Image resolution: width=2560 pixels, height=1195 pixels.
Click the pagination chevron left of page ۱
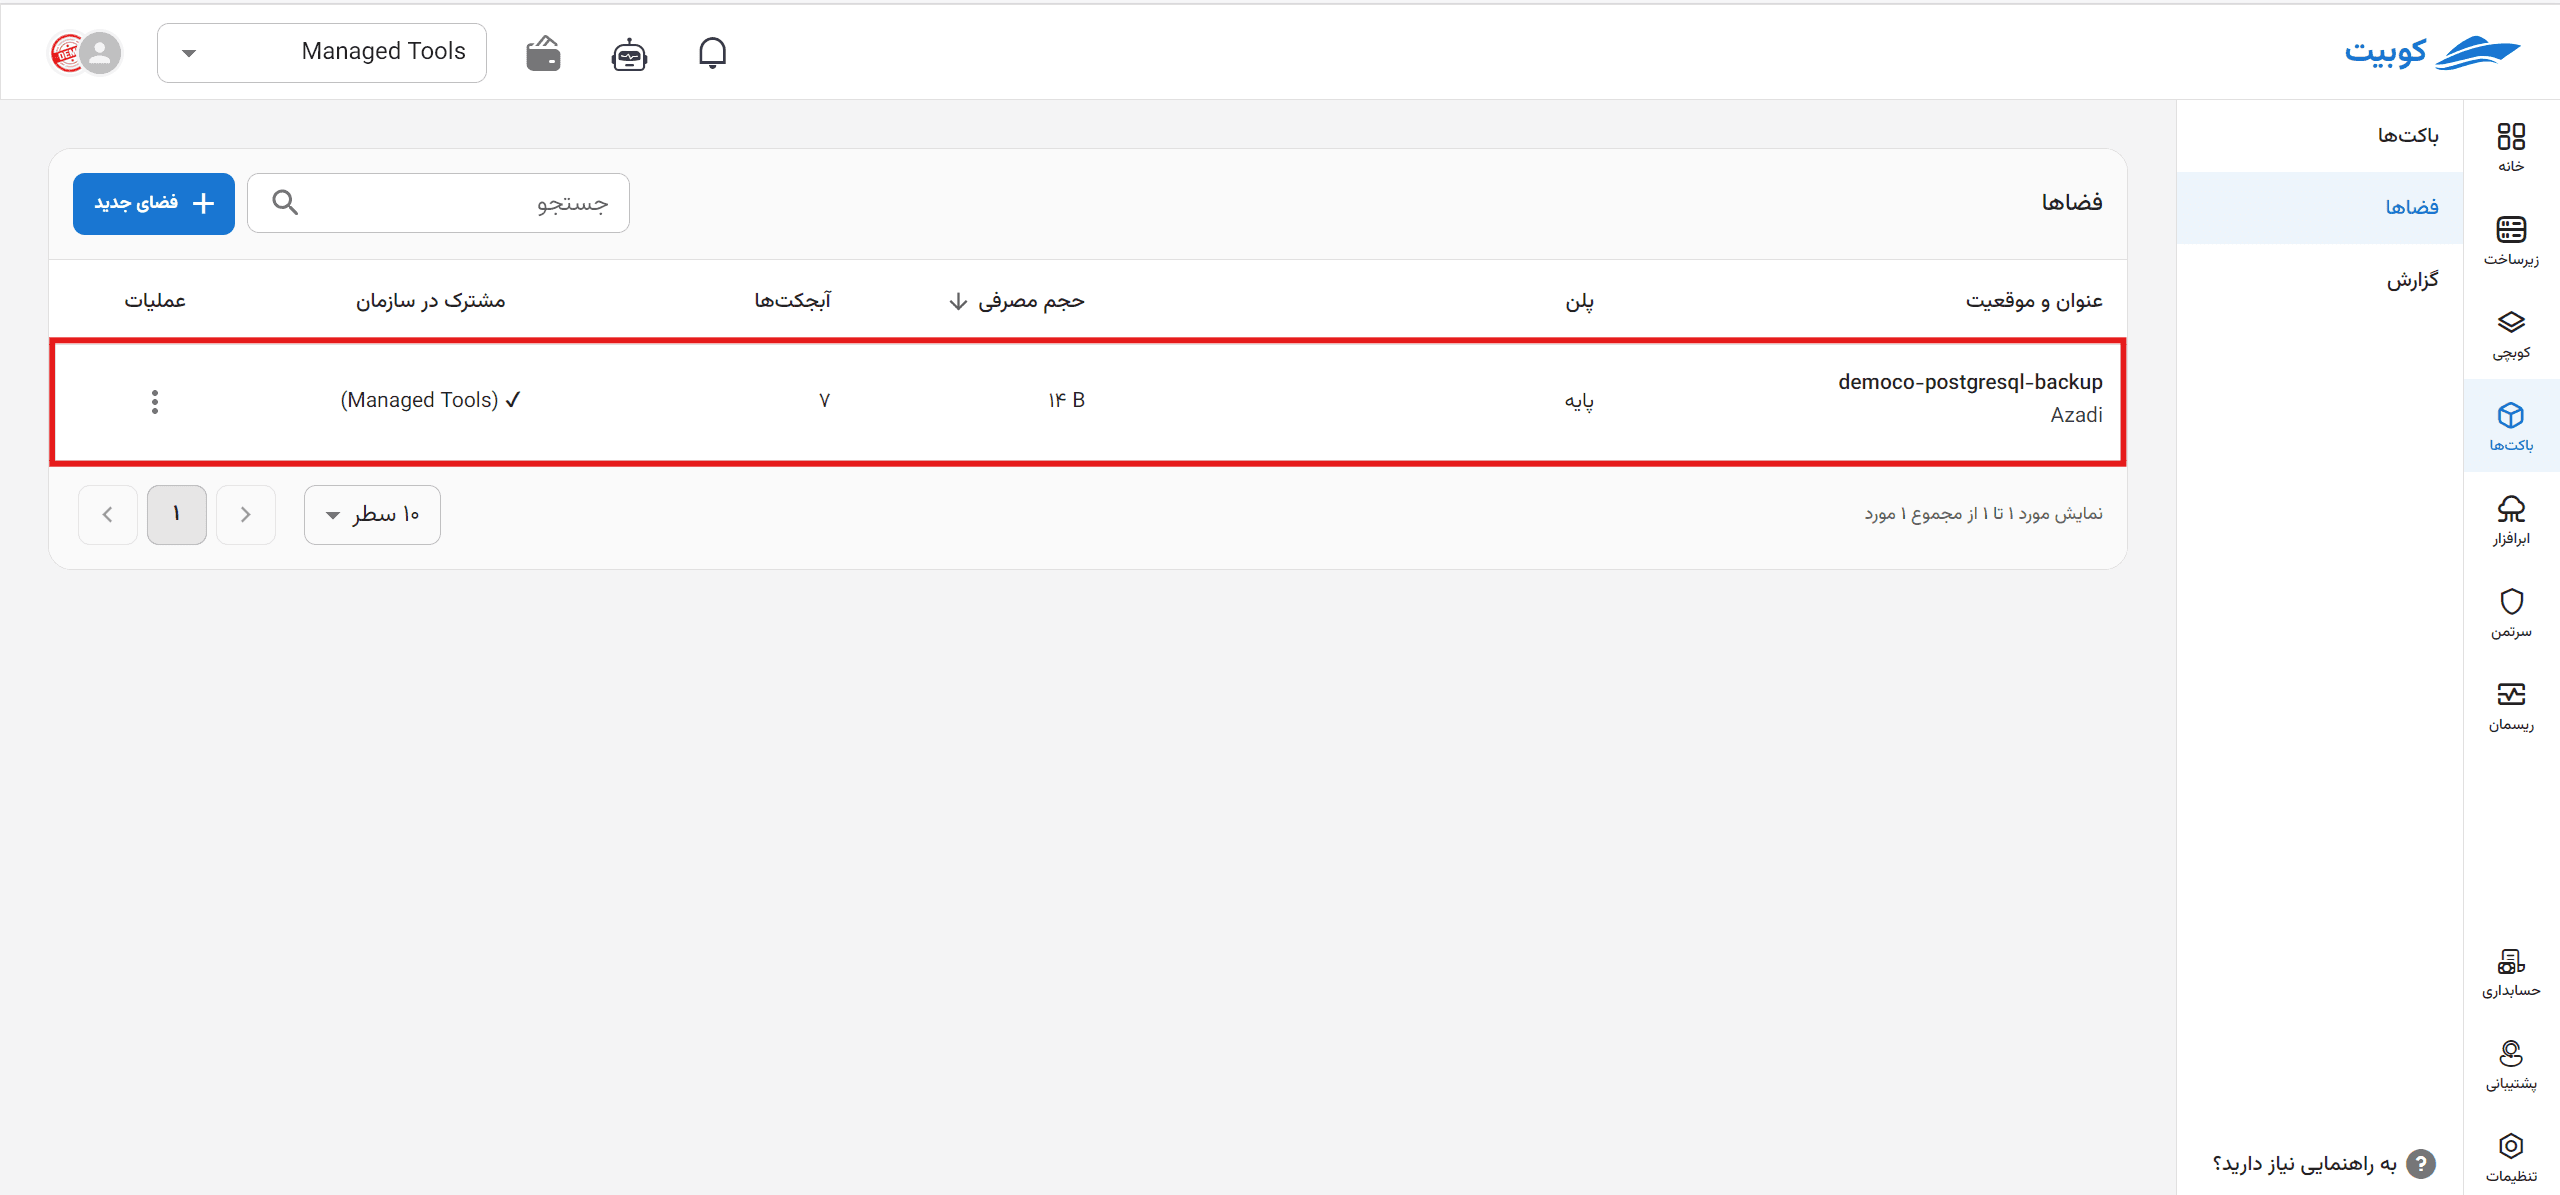click(x=108, y=514)
